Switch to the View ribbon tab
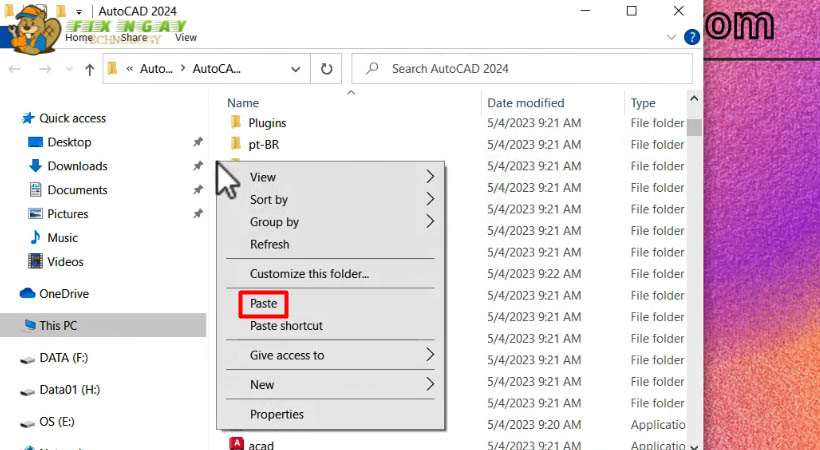The width and height of the screenshot is (820, 450). (x=186, y=37)
